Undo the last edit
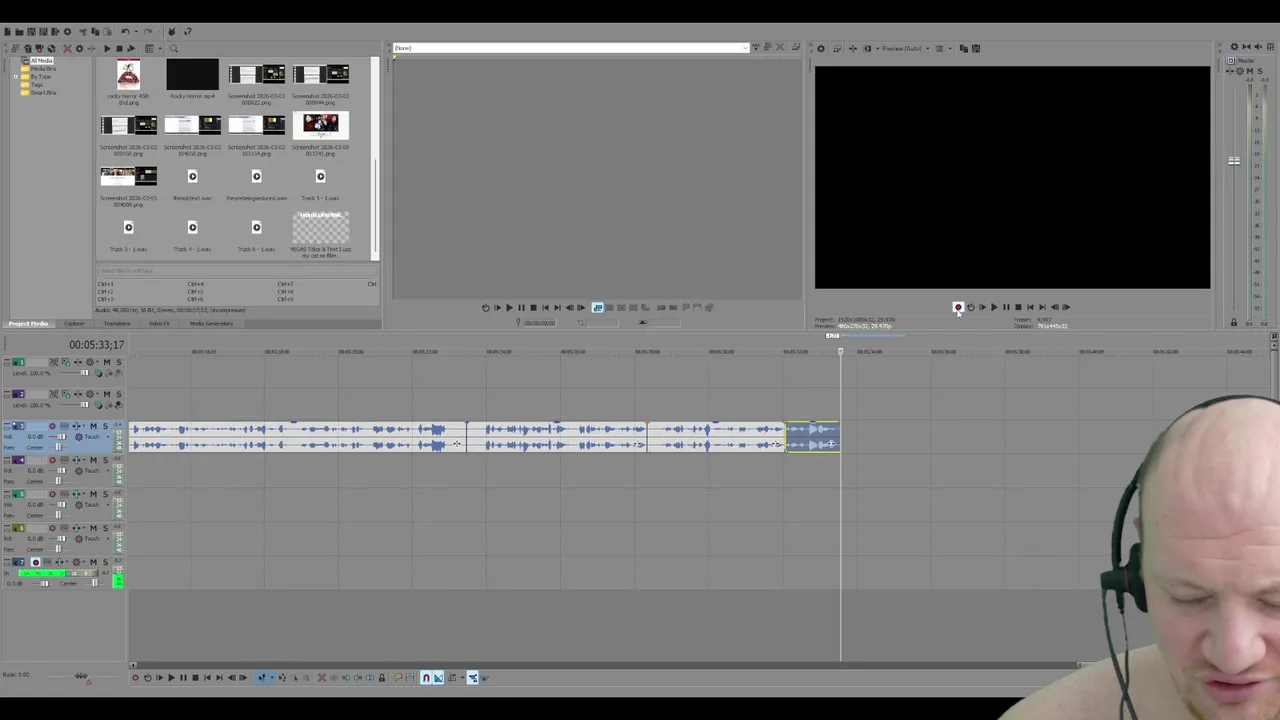The image size is (1280, 720). pyautogui.click(x=125, y=32)
